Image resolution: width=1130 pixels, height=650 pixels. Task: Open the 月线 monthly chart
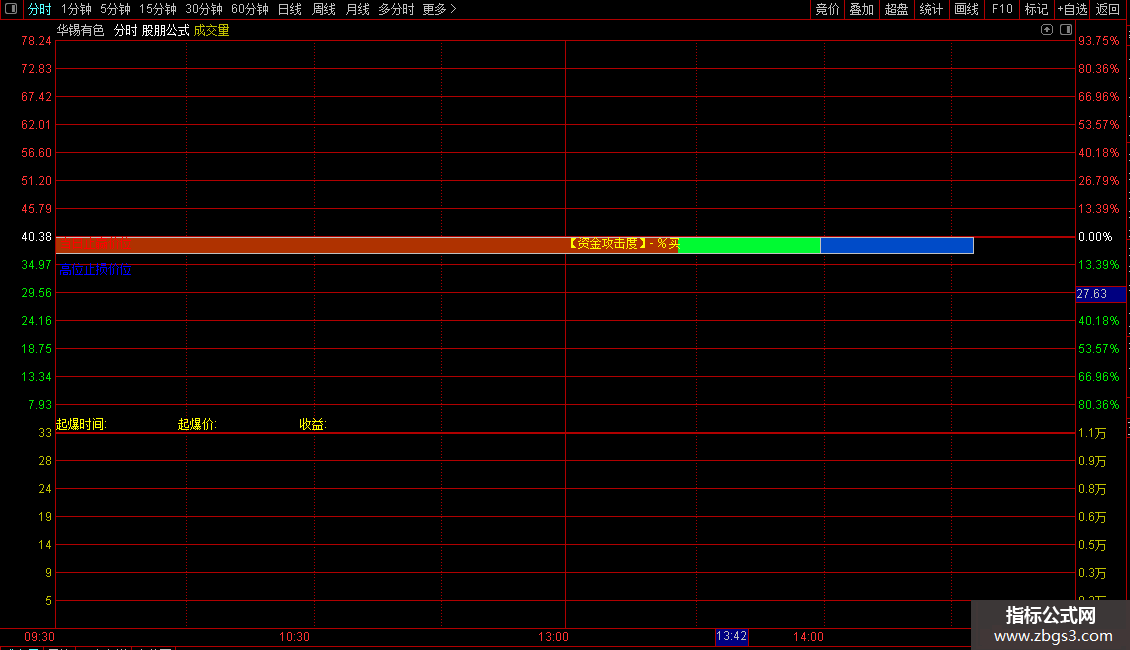(357, 9)
